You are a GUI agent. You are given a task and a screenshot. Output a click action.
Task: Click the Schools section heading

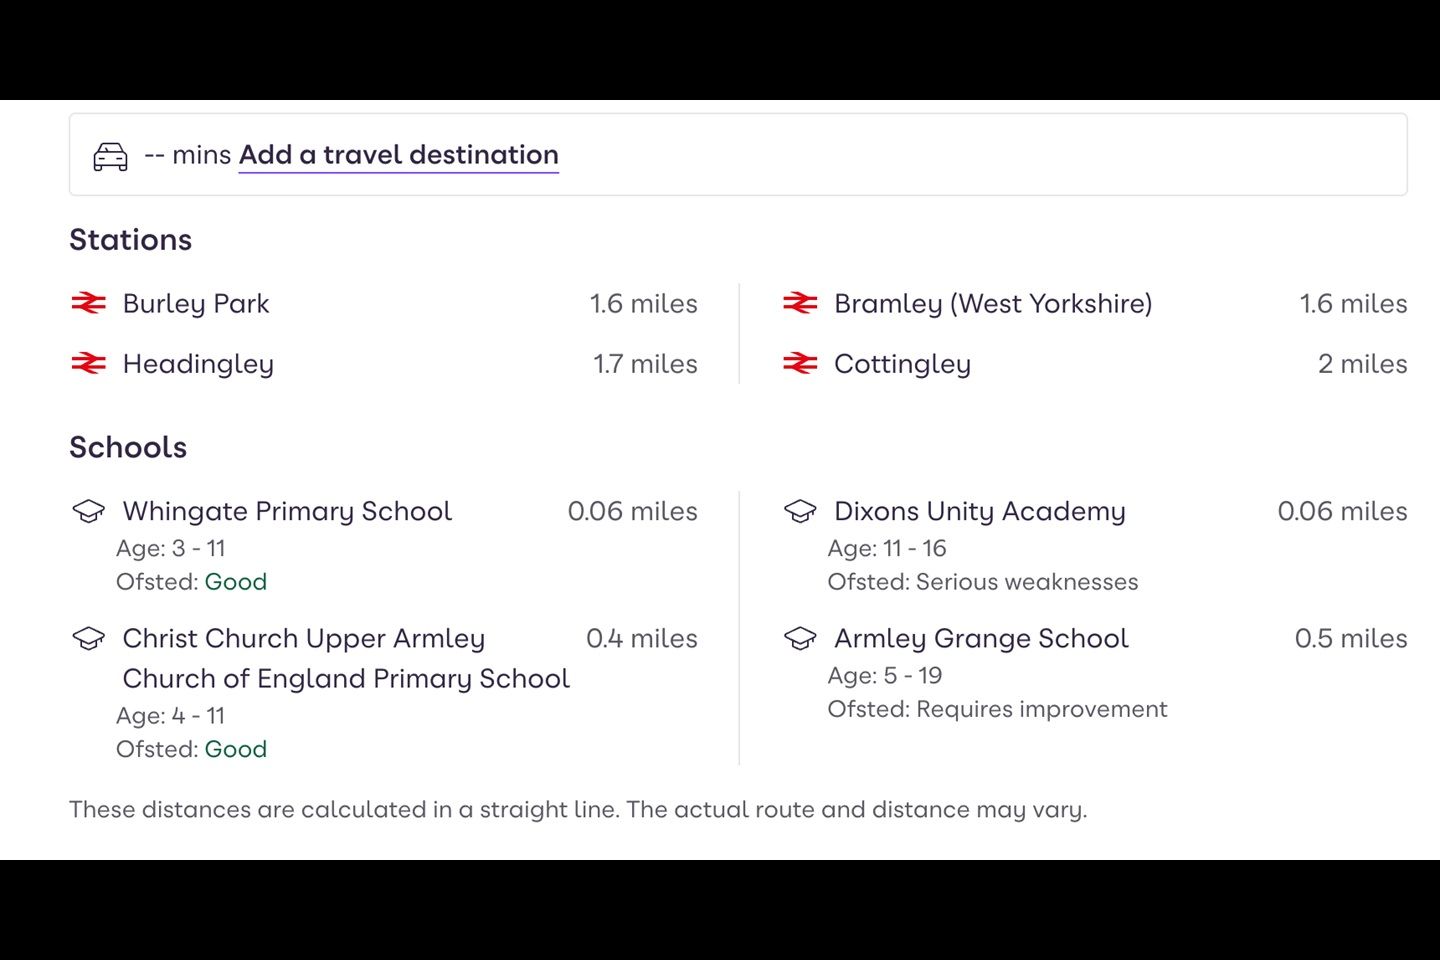128,447
